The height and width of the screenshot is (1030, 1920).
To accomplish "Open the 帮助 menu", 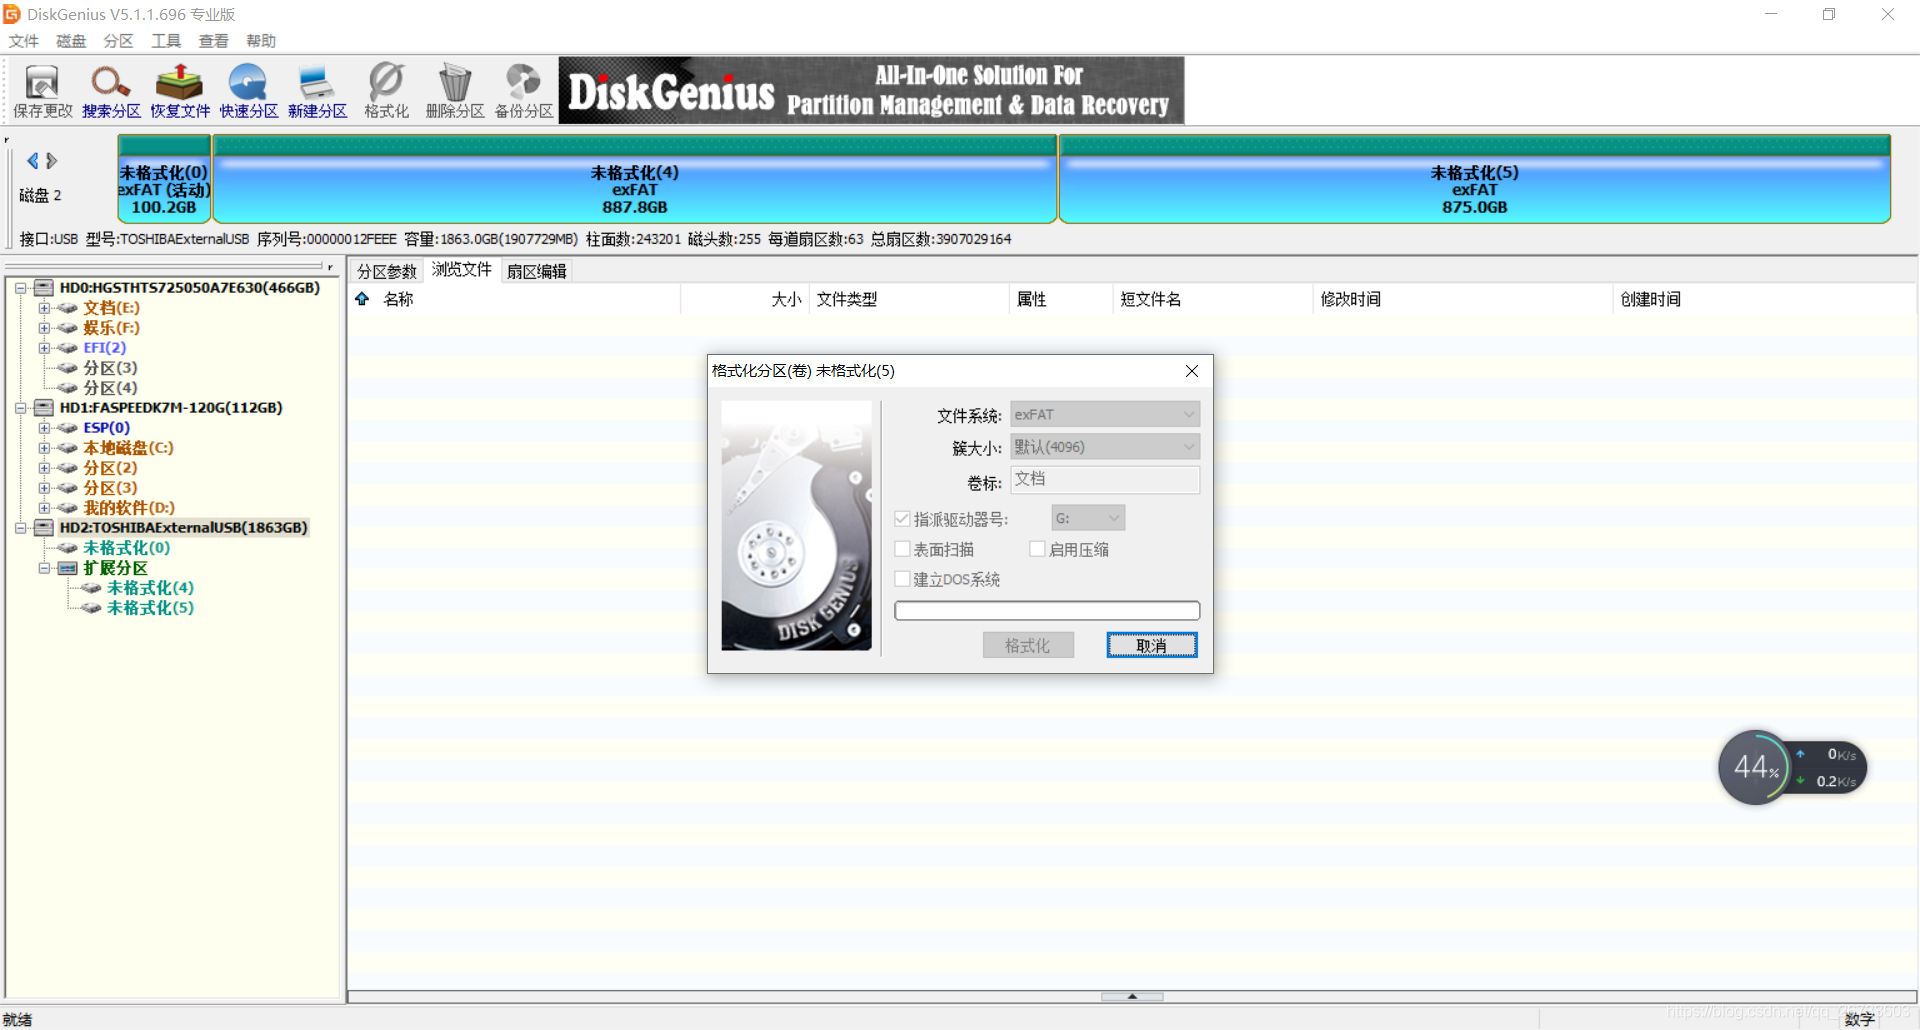I will pos(261,41).
